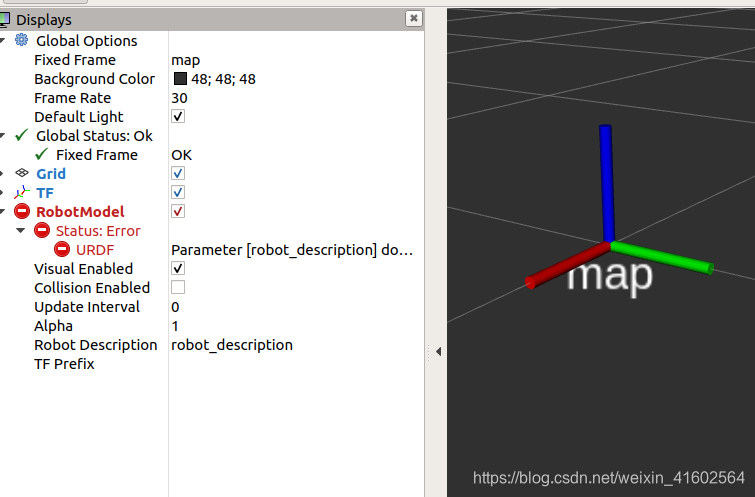This screenshot has height=497, width=755.
Task: Click the Frame Rate property label
Action: tap(73, 98)
